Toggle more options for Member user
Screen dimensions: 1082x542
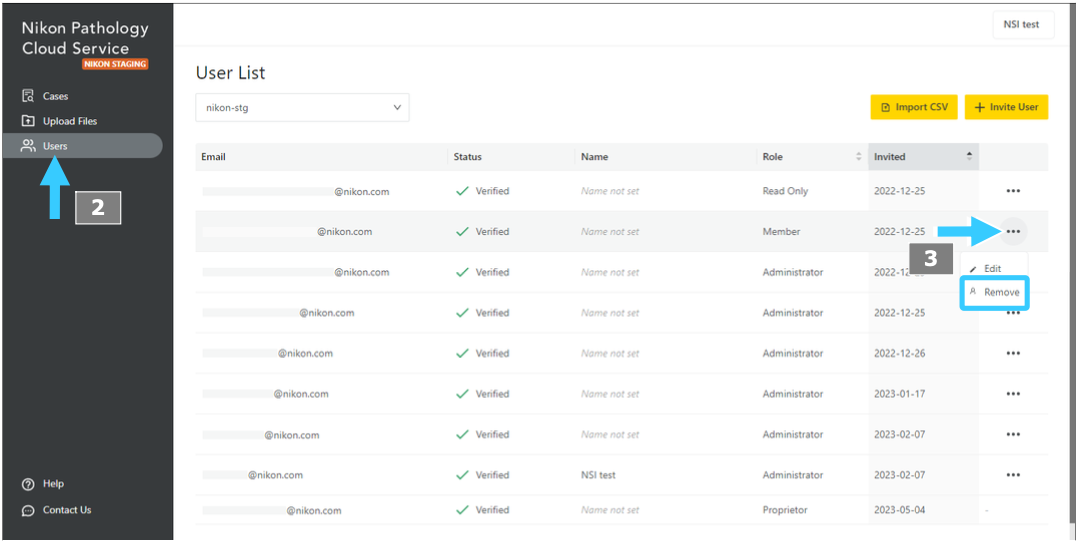1013,231
